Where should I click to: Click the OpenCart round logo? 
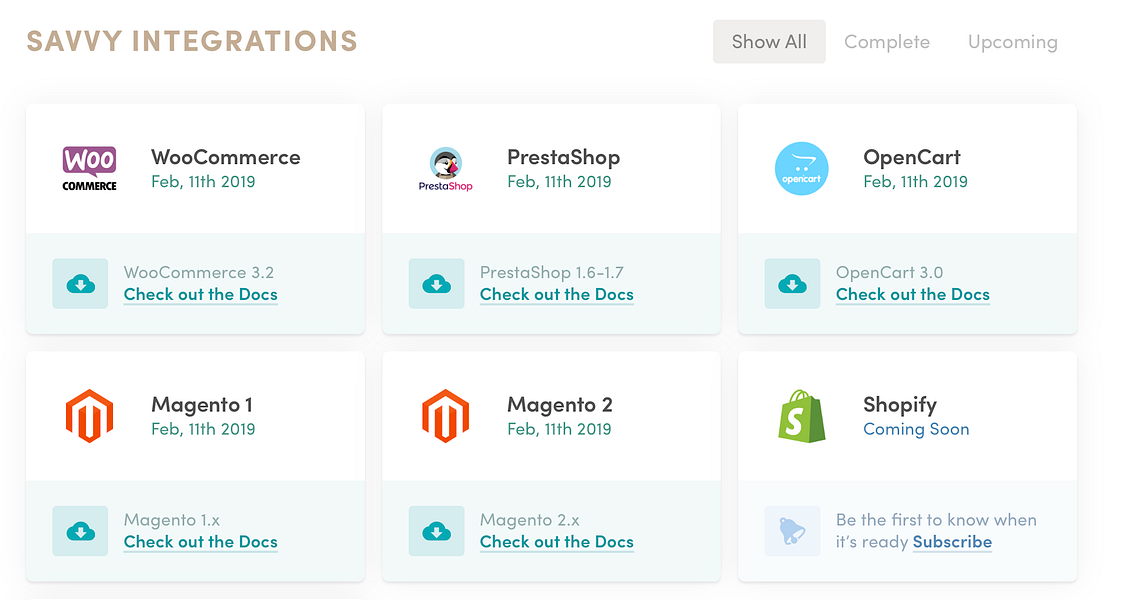coord(802,169)
